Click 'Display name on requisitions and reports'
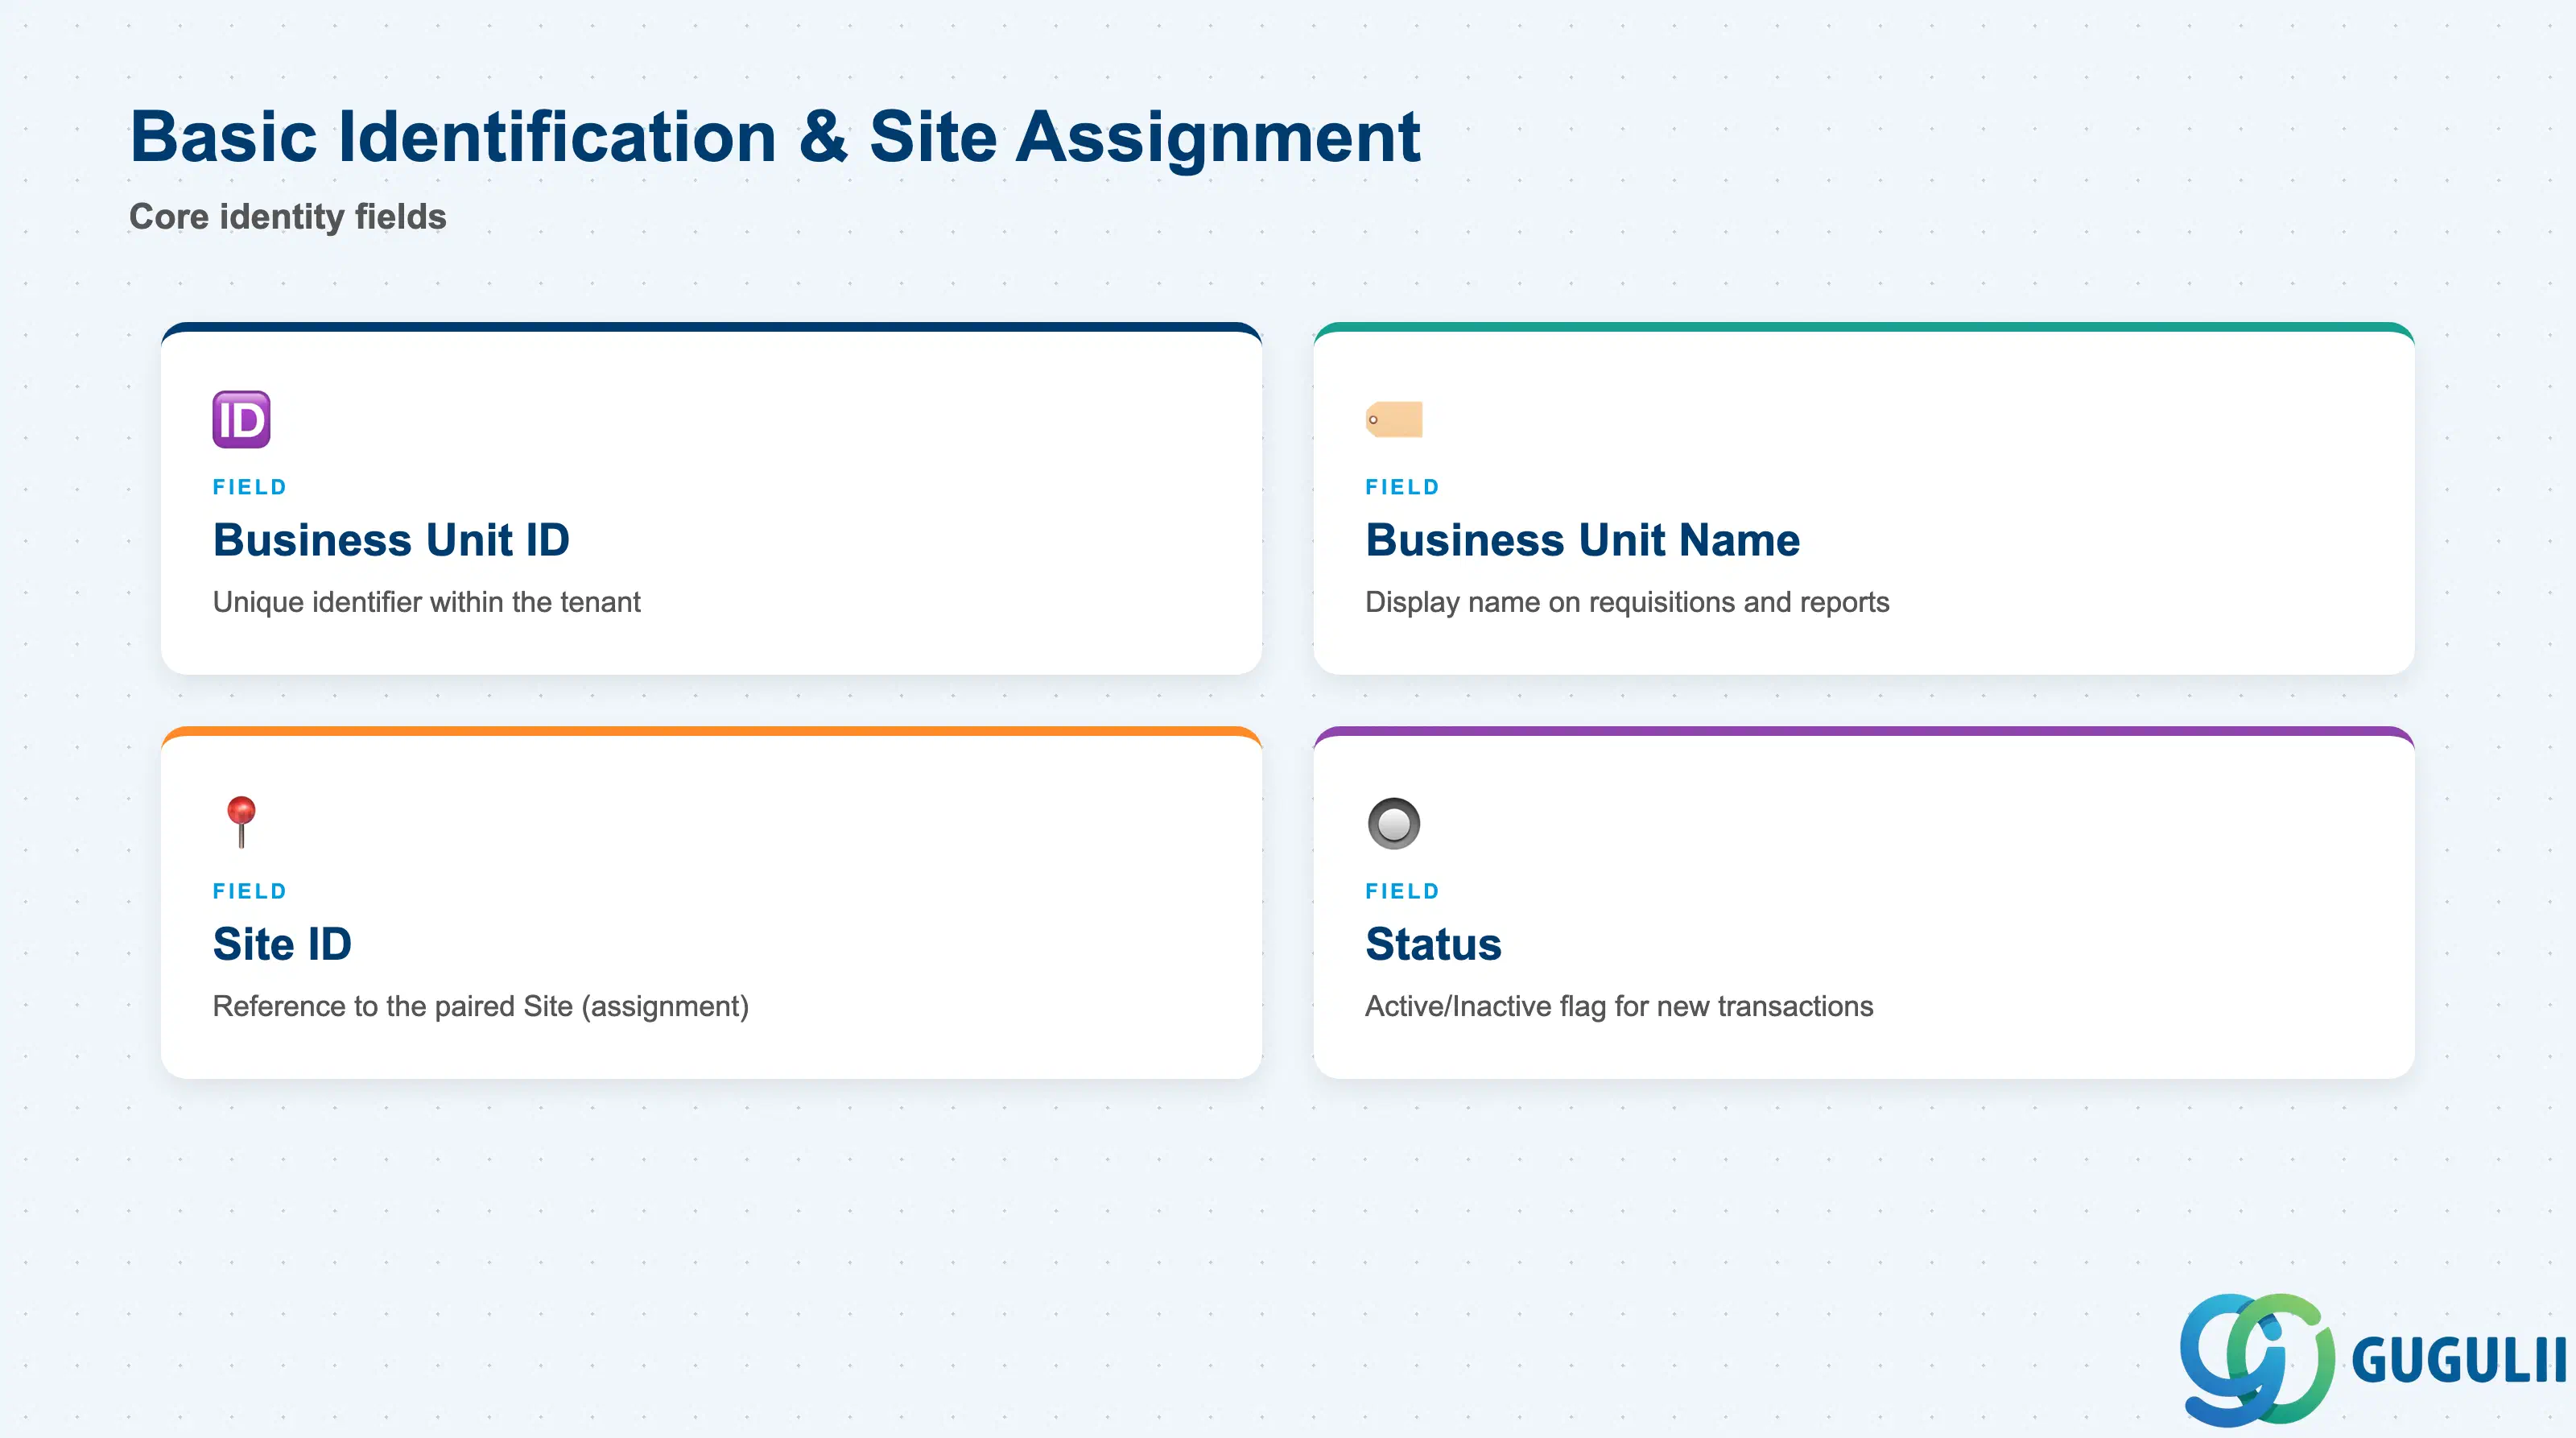2576x1438 pixels. pyautogui.click(x=1627, y=602)
